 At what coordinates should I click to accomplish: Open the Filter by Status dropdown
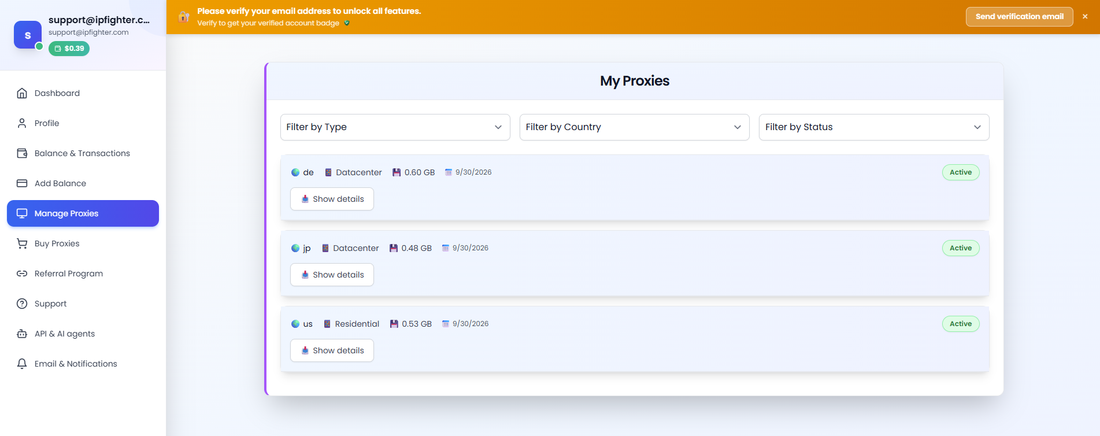tap(874, 127)
